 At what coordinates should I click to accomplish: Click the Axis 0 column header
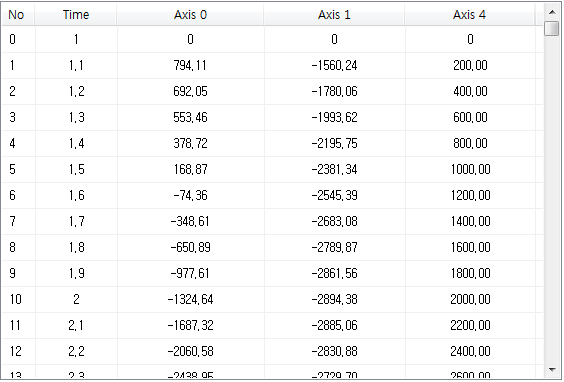[x=190, y=15]
